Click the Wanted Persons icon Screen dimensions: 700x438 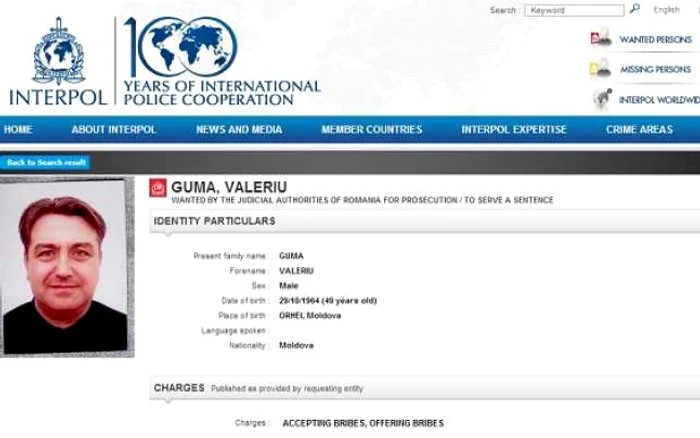[x=601, y=38]
